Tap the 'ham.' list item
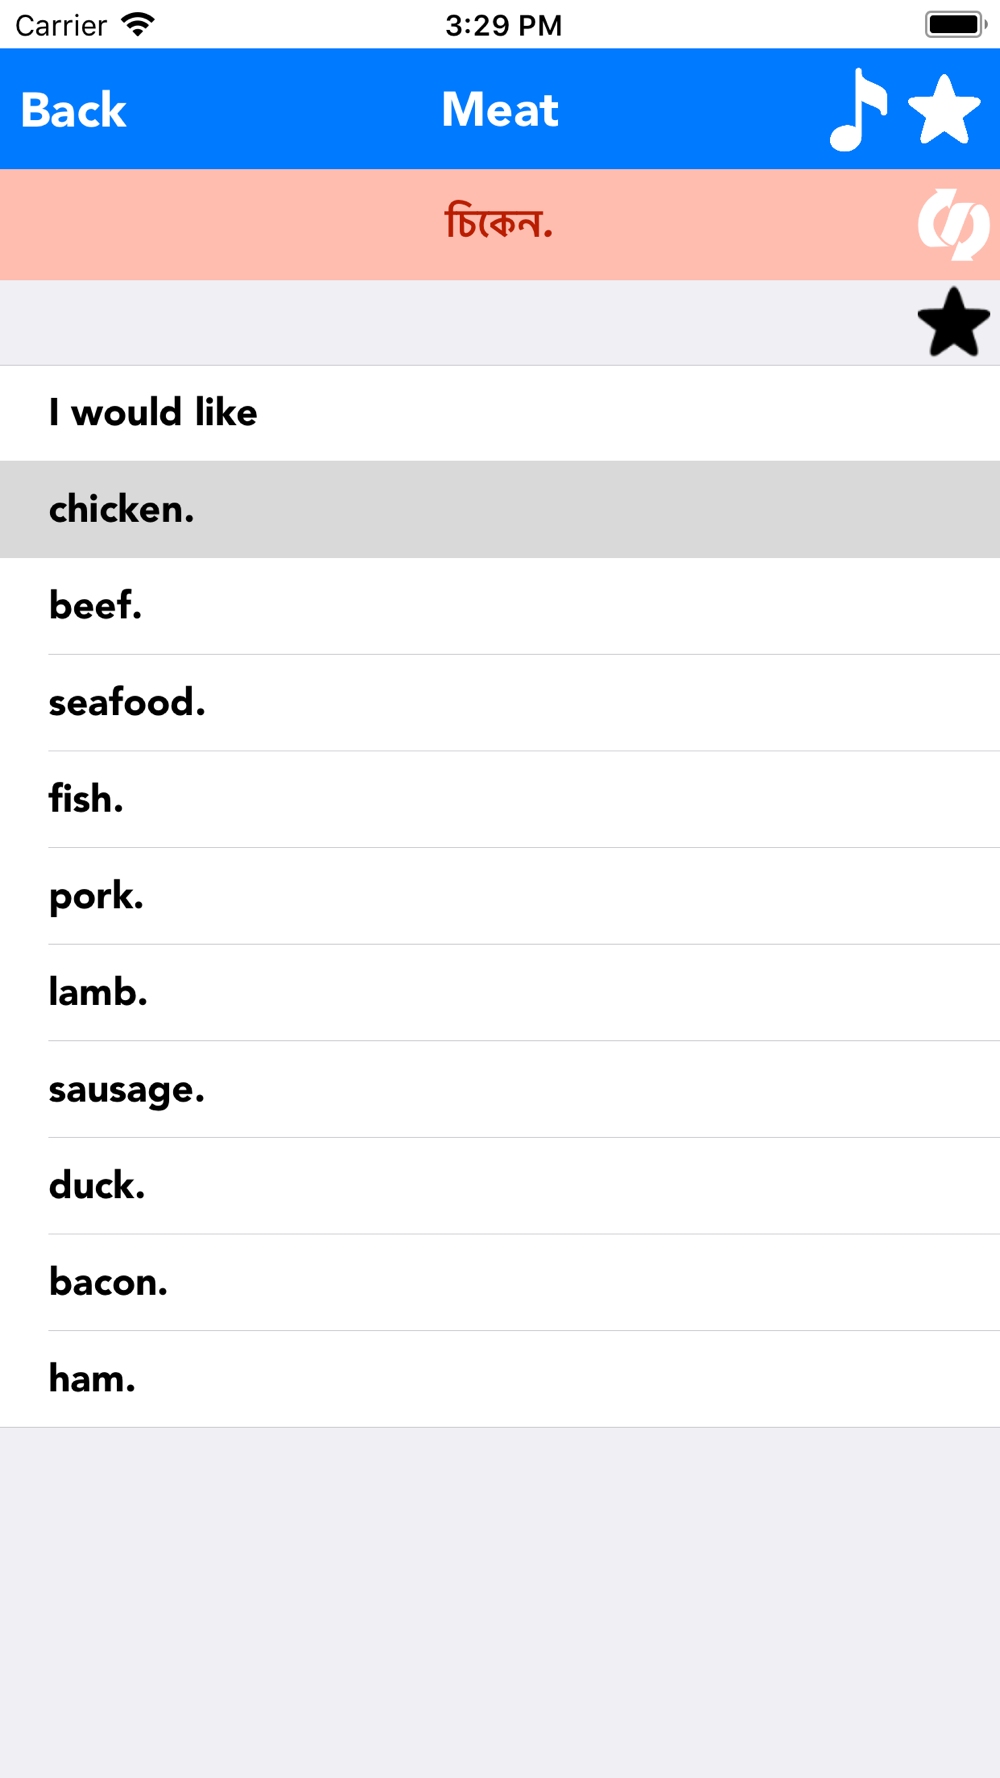Screen dimensions: 1000x1778 (500, 1379)
